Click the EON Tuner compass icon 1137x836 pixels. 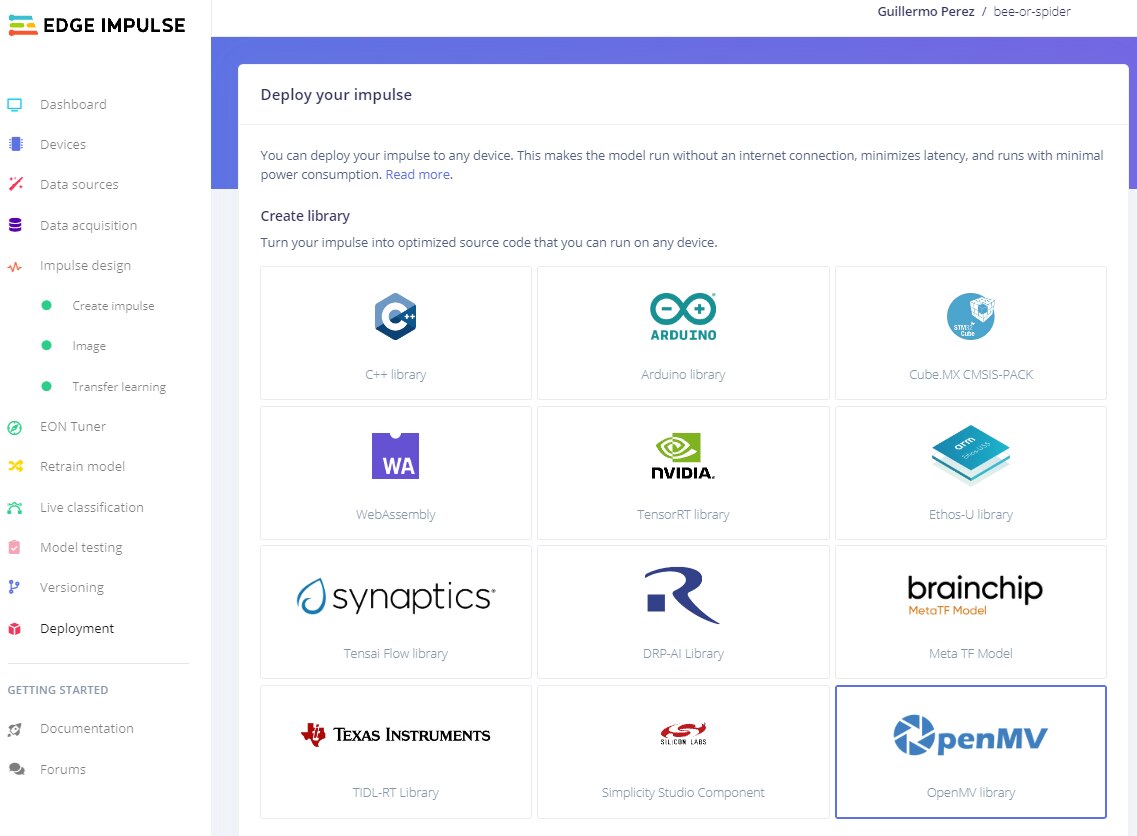(x=15, y=427)
